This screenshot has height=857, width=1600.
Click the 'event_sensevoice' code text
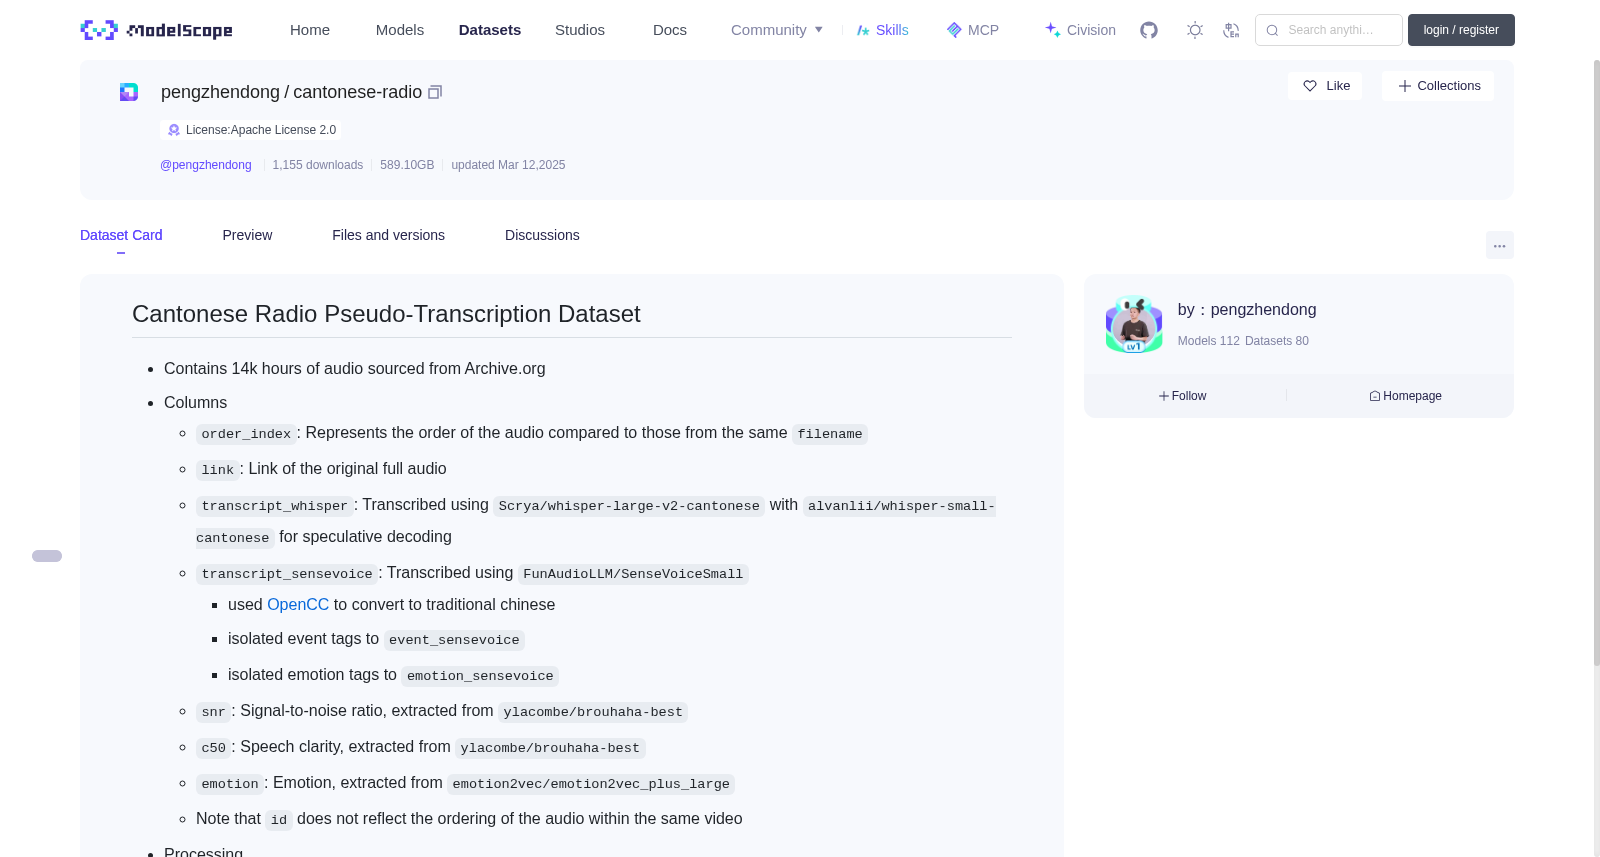tap(454, 640)
